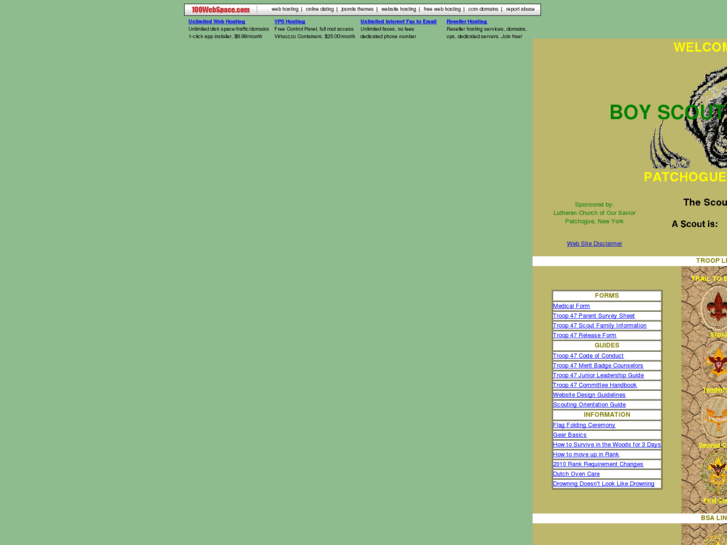Click the 'report abuse' banner link

click(520, 9)
